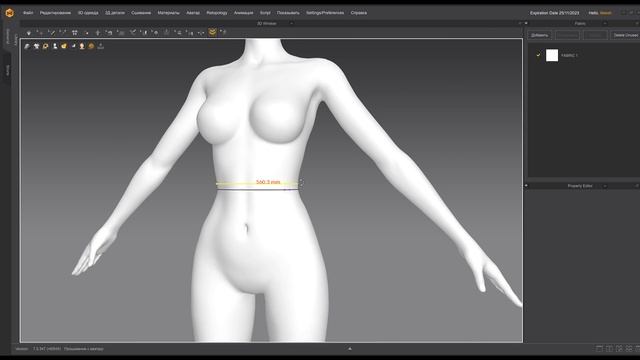Open the Редактирование menu
The width and height of the screenshot is (640, 360).
click(x=55, y=13)
